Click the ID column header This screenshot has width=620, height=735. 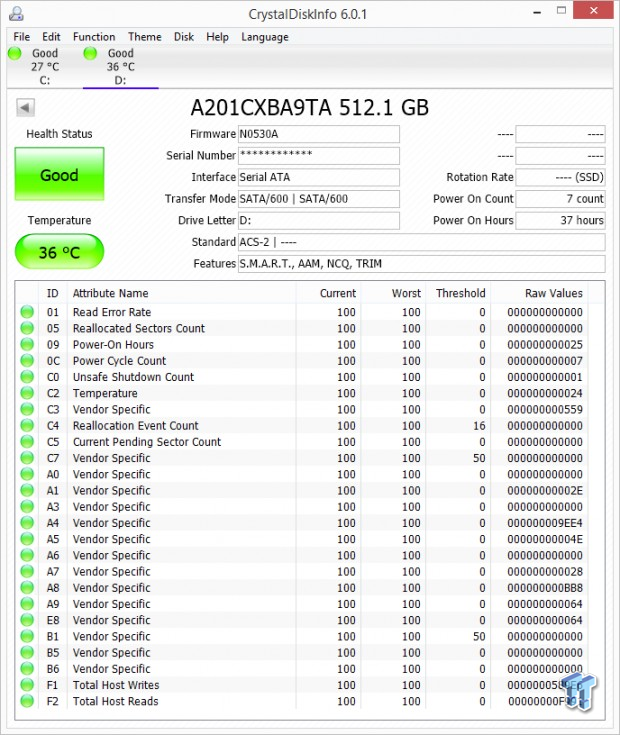[52, 293]
